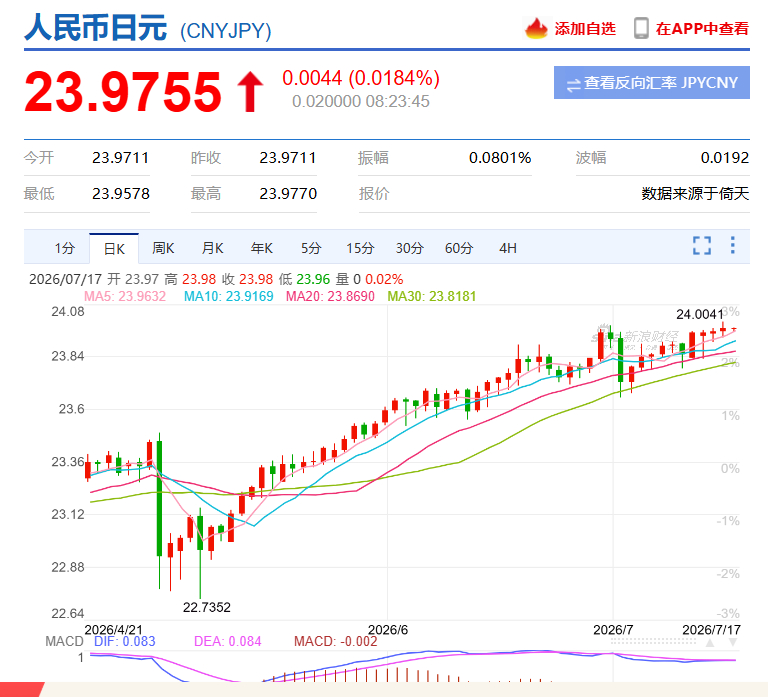Click the 2026/4/21 start date label
This screenshot has width=768, height=697.
(114, 630)
